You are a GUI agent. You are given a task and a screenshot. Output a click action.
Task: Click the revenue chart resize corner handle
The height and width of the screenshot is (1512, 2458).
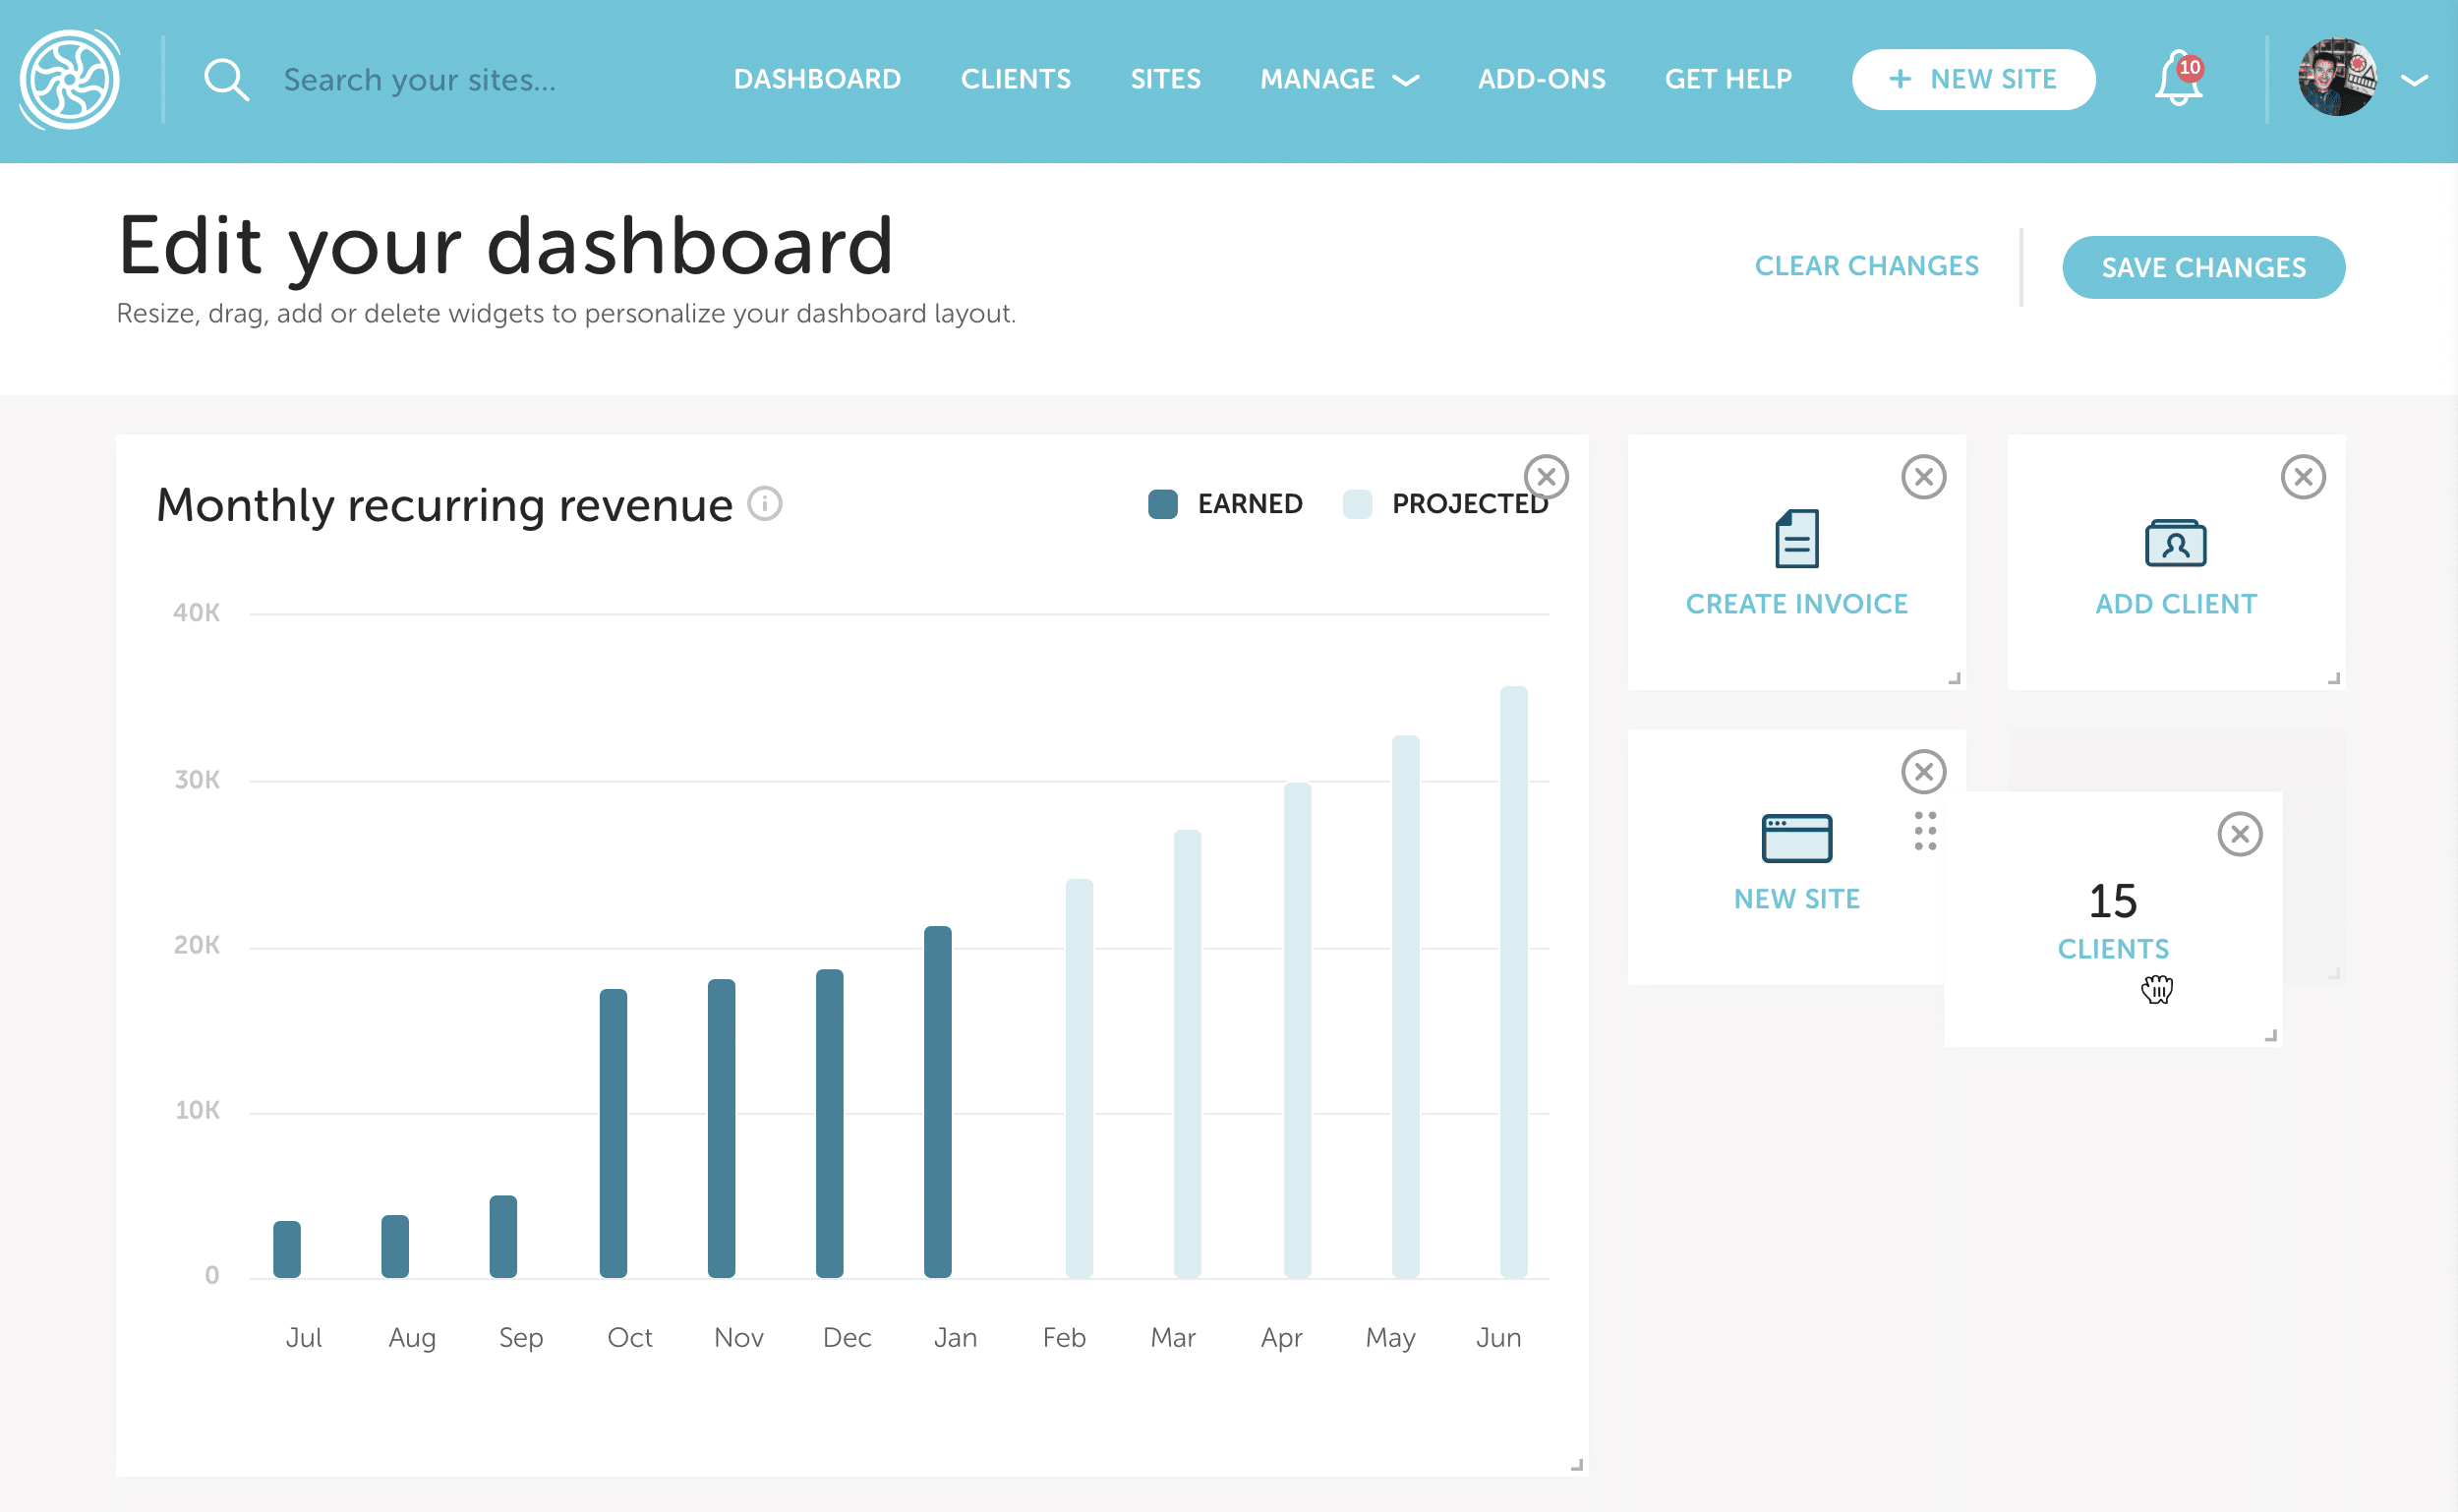coord(1576,1465)
